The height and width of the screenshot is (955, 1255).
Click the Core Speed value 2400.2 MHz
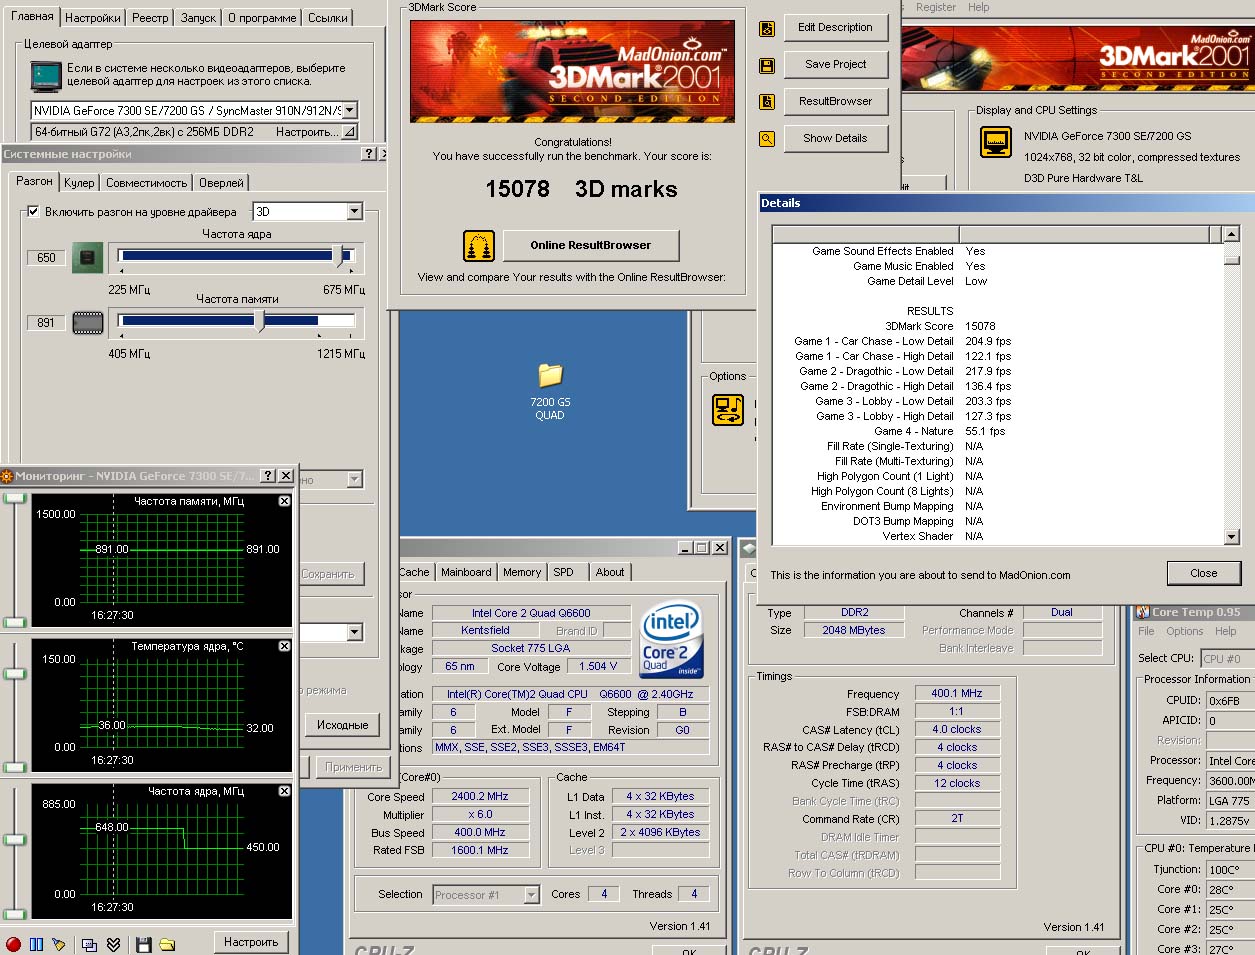pos(480,797)
